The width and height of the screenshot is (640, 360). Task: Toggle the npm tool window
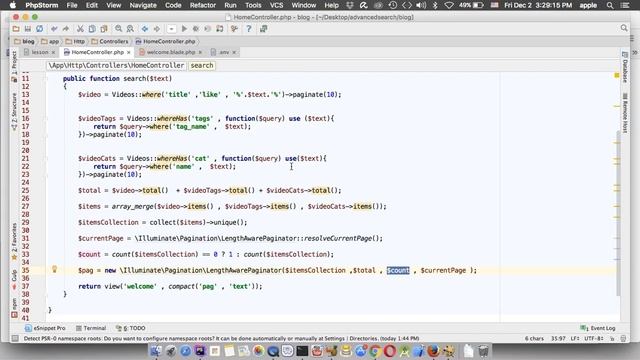pyautogui.click(x=14, y=308)
